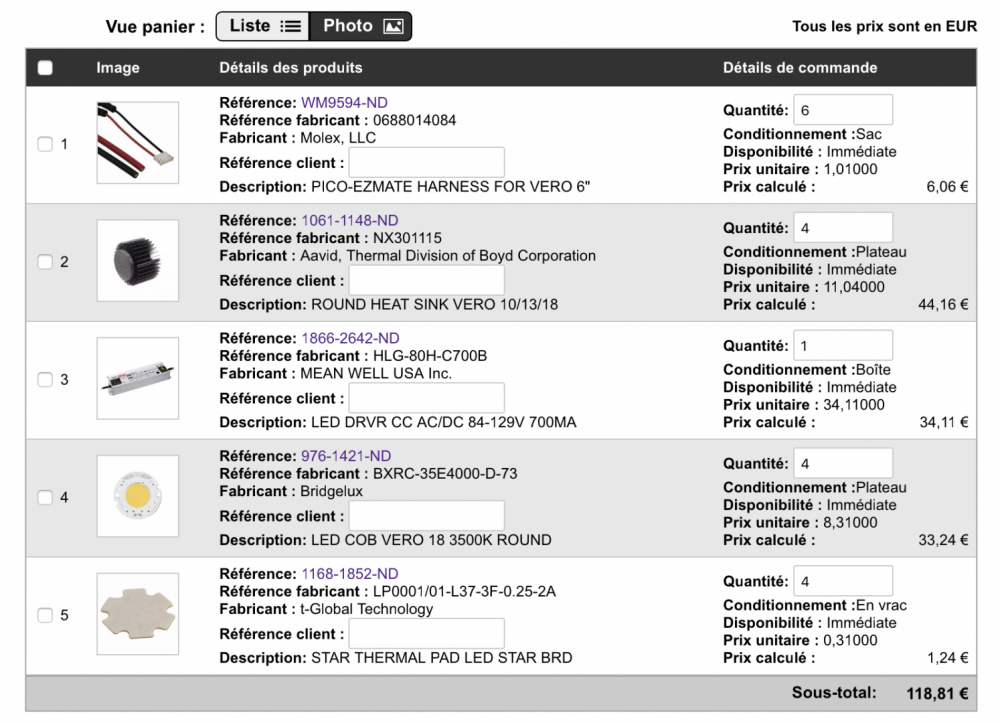This screenshot has height=723, width=1000.
Task: Click description 'LED COB VERO 18 3500K ROUND'
Action: tap(431, 540)
